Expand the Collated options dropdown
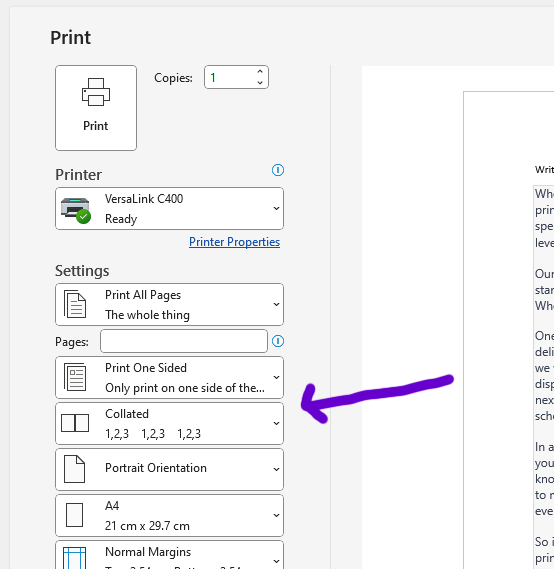 169,423
